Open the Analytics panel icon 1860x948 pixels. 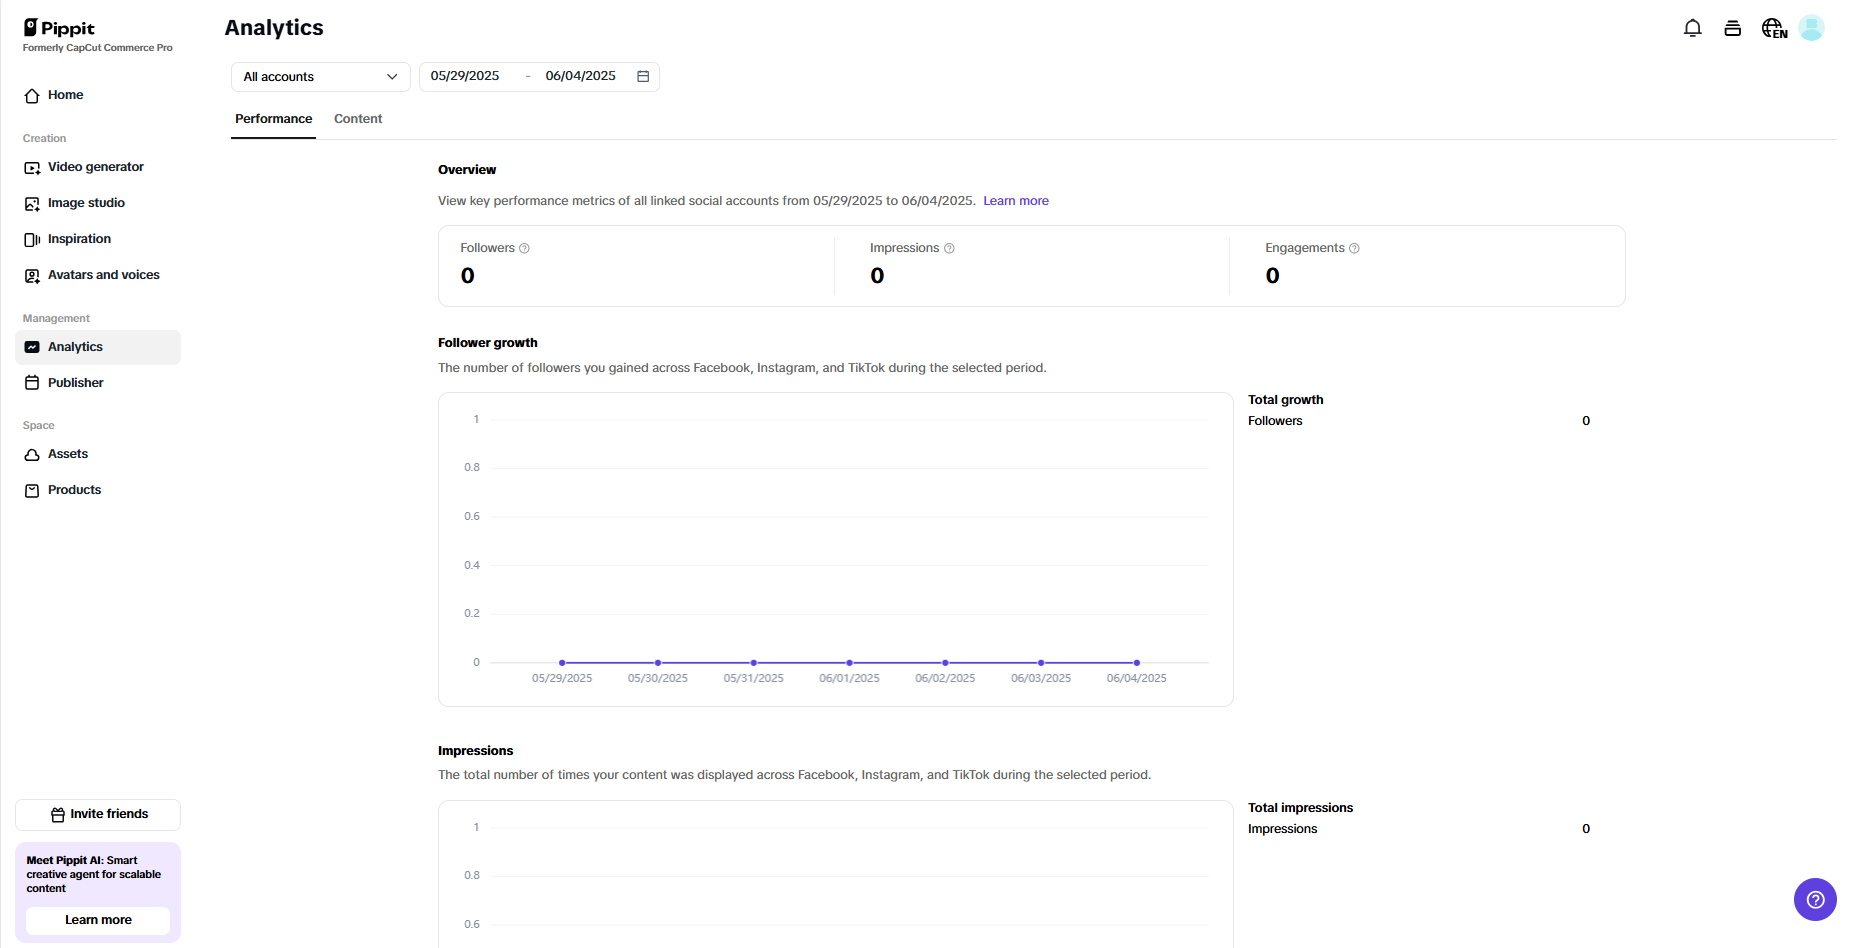pos(31,346)
